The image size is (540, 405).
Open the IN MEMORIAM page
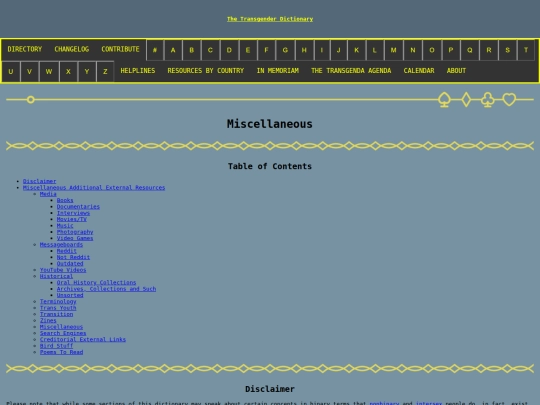coord(278,71)
